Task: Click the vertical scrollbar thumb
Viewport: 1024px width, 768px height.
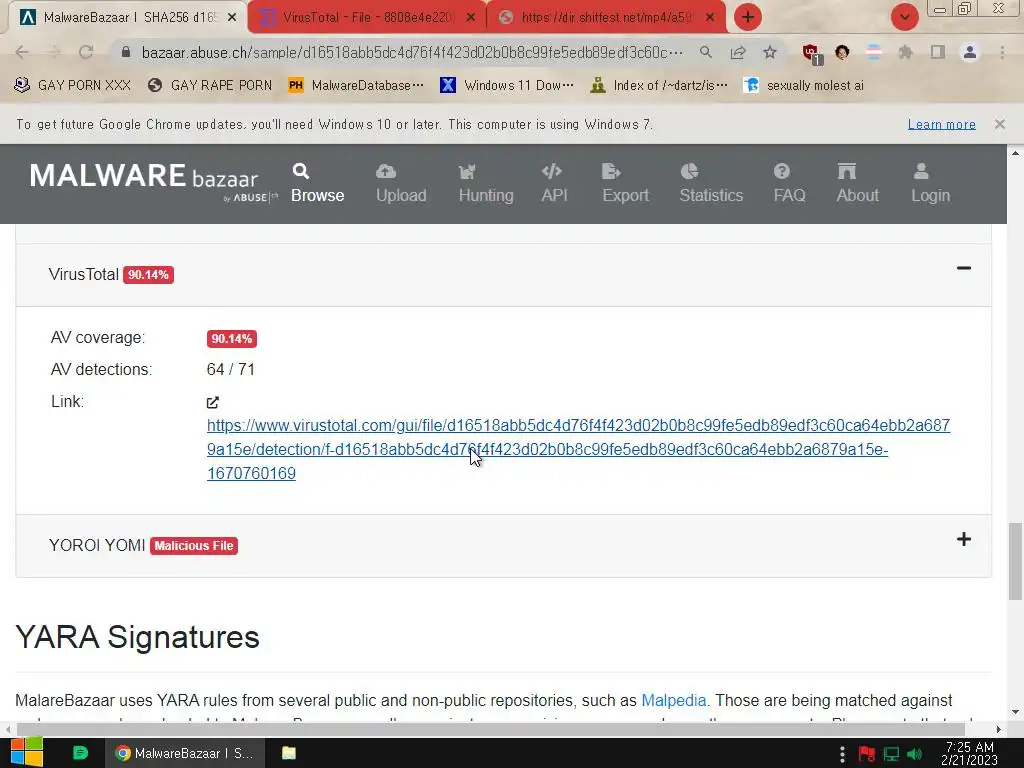Action: tap(1015, 560)
